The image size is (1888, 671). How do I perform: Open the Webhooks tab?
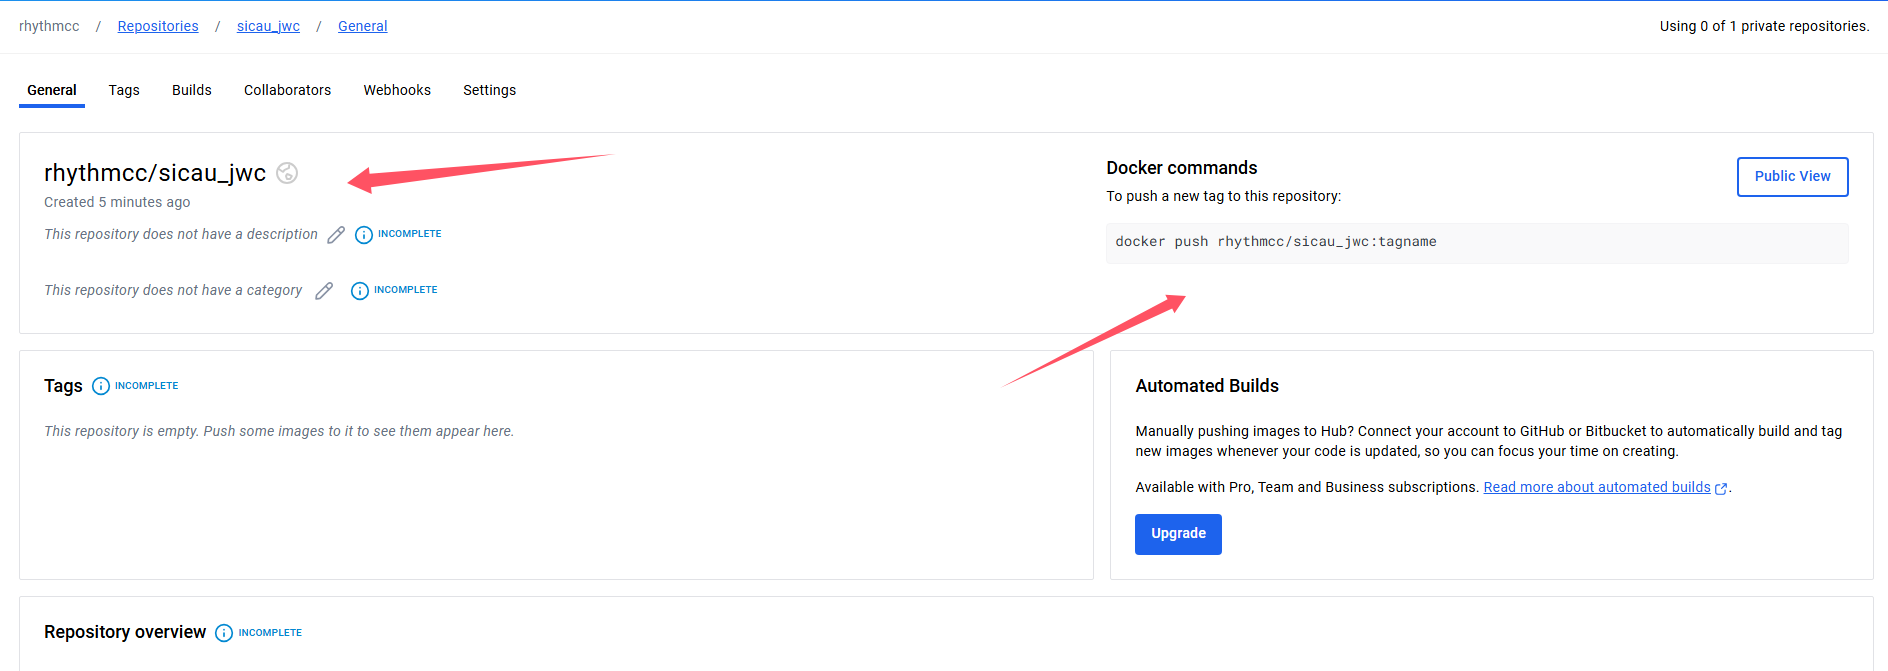coord(397,90)
